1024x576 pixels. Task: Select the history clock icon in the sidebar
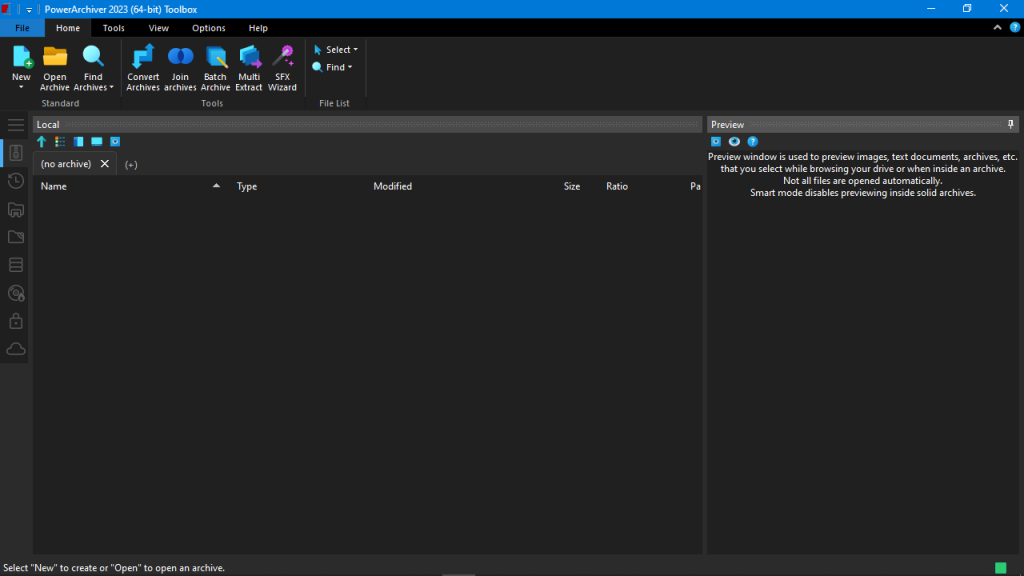point(15,181)
